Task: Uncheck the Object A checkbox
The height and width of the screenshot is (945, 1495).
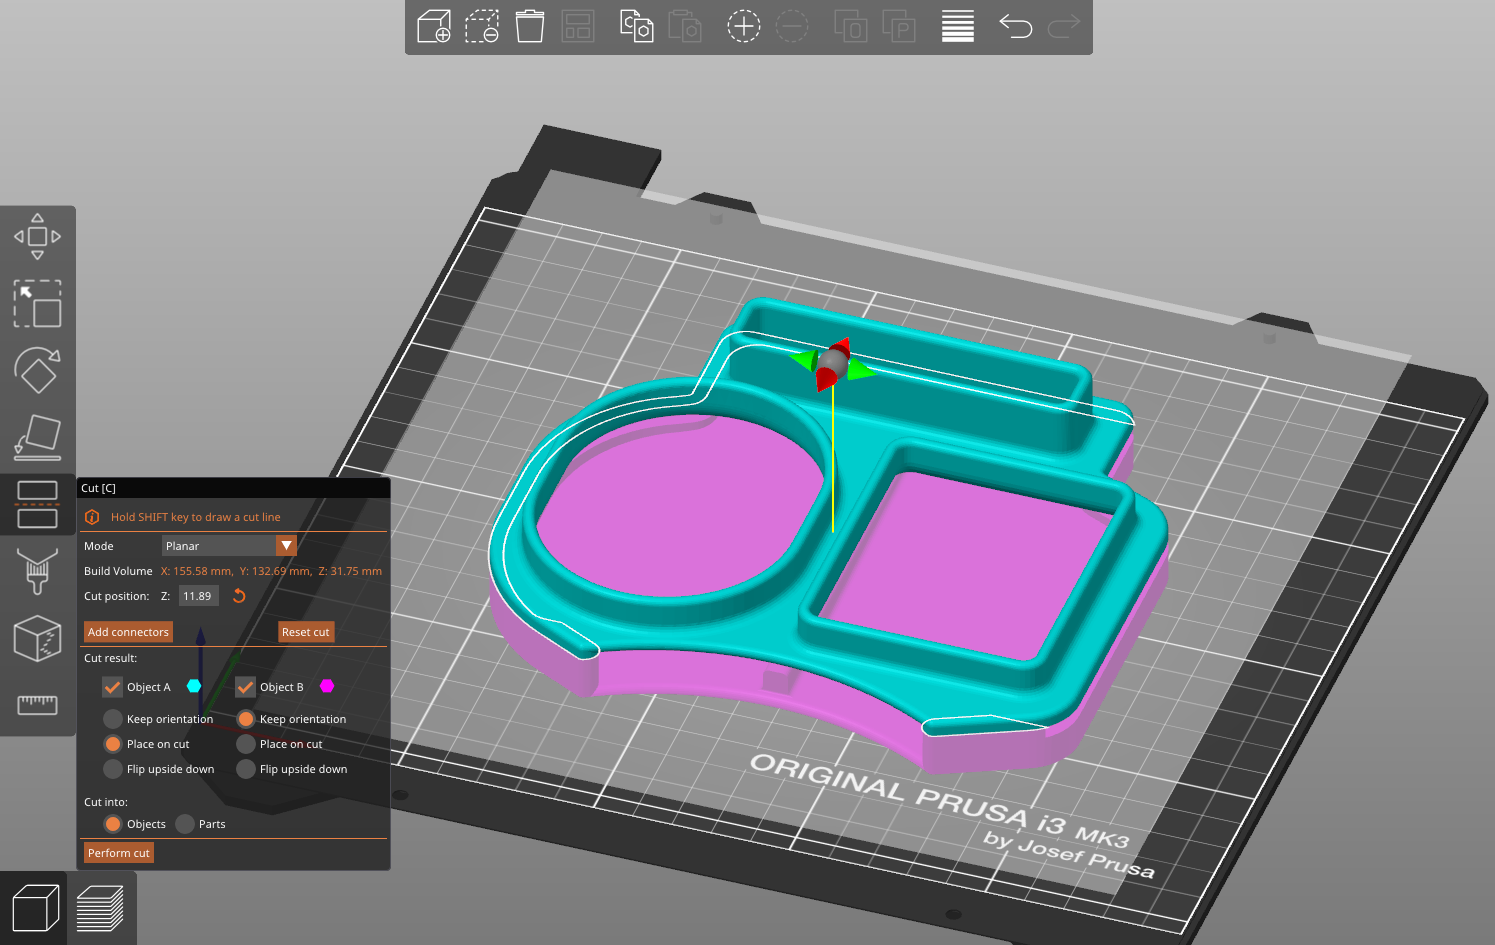Action: coord(112,687)
